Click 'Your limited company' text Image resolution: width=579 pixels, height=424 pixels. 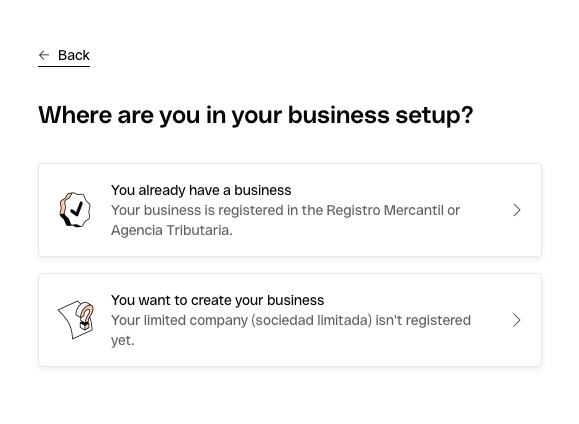click(179, 320)
